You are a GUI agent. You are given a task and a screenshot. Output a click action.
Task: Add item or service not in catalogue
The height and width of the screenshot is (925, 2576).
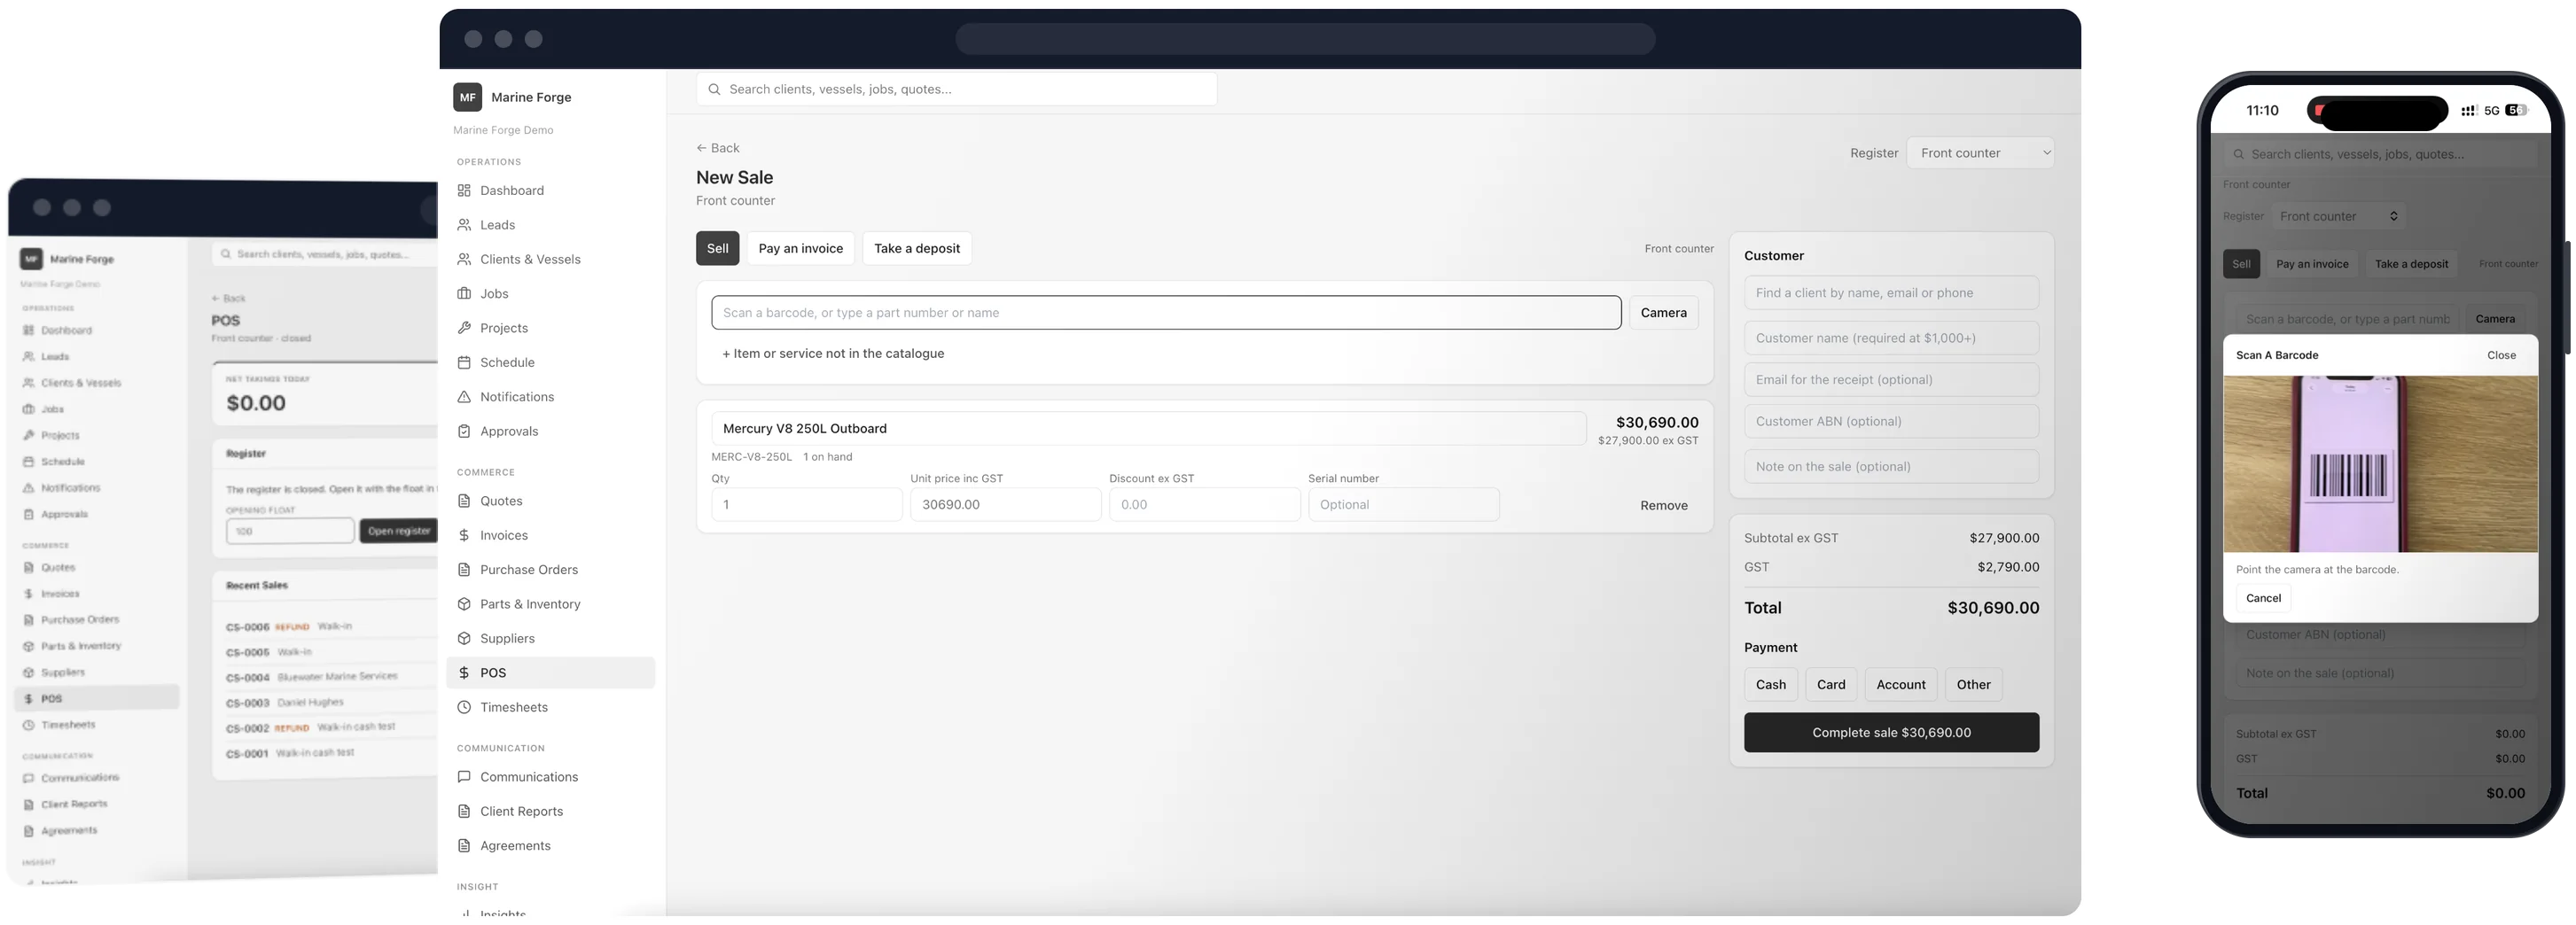(x=832, y=354)
